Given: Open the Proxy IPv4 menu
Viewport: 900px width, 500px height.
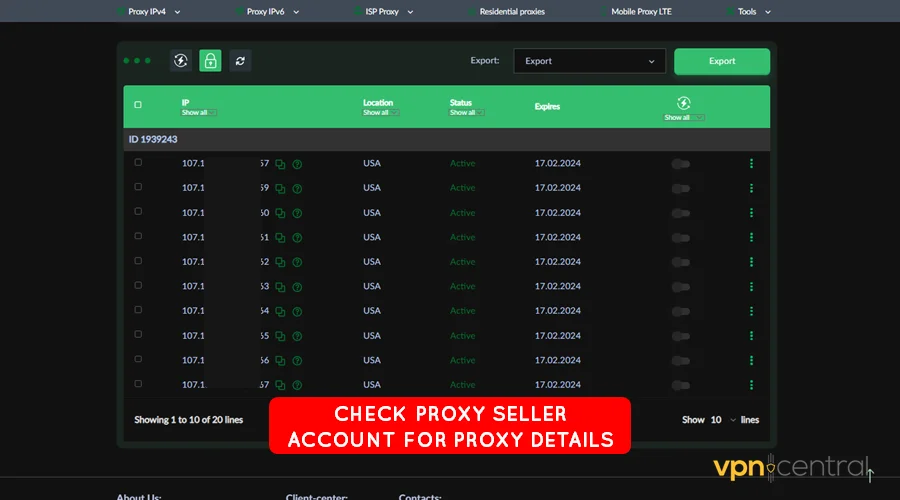Looking at the screenshot, I should [x=153, y=11].
